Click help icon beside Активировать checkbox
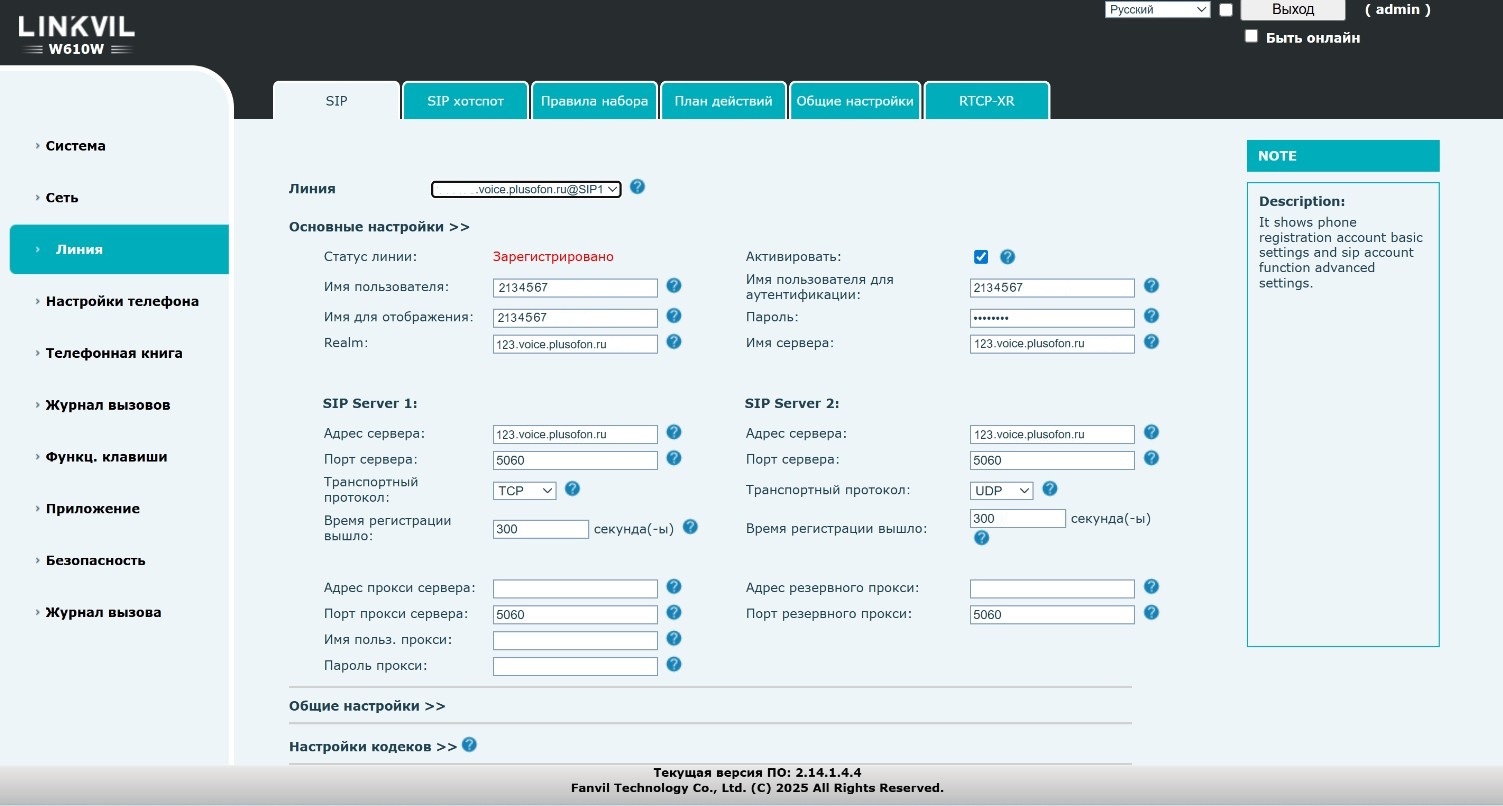The height and width of the screenshot is (806, 1503). (1007, 257)
